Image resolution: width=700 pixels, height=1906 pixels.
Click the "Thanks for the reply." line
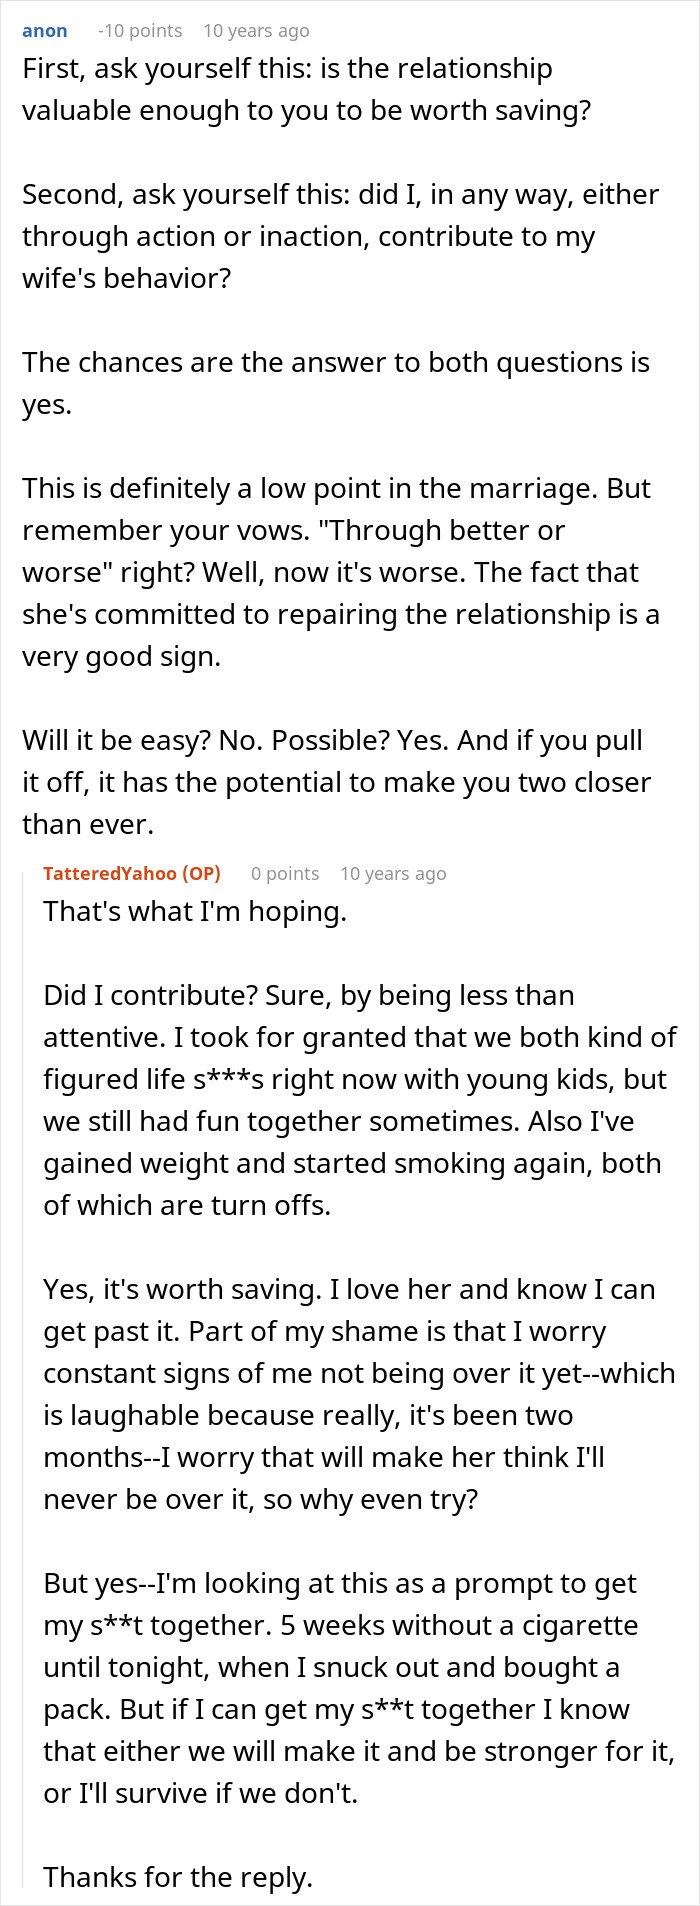point(178,1877)
